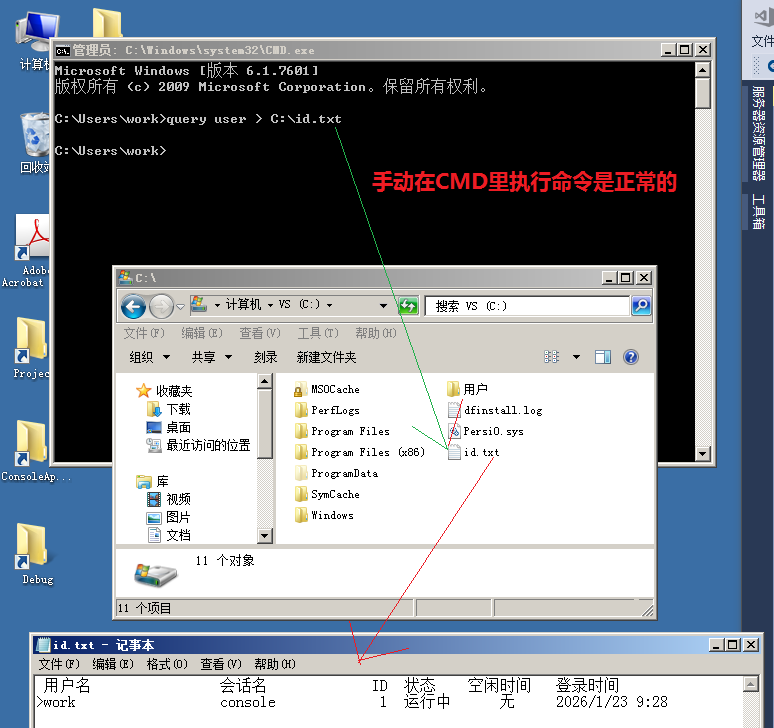The image size is (774, 728).
Task: Open Notepad 帮助(H) menu
Action: tap(274, 664)
